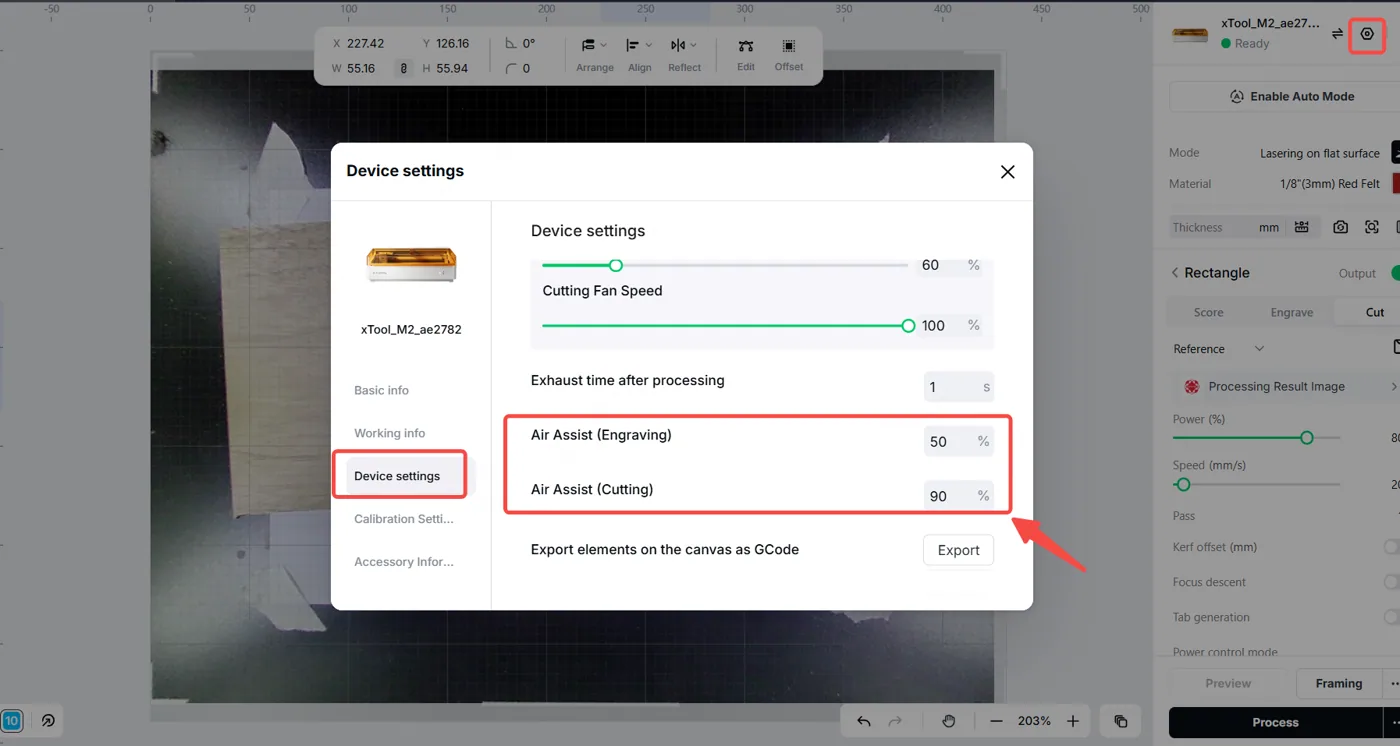Go back from Rectangle panel chevron
The image size is (1400, 746).
click(1175, 273)
